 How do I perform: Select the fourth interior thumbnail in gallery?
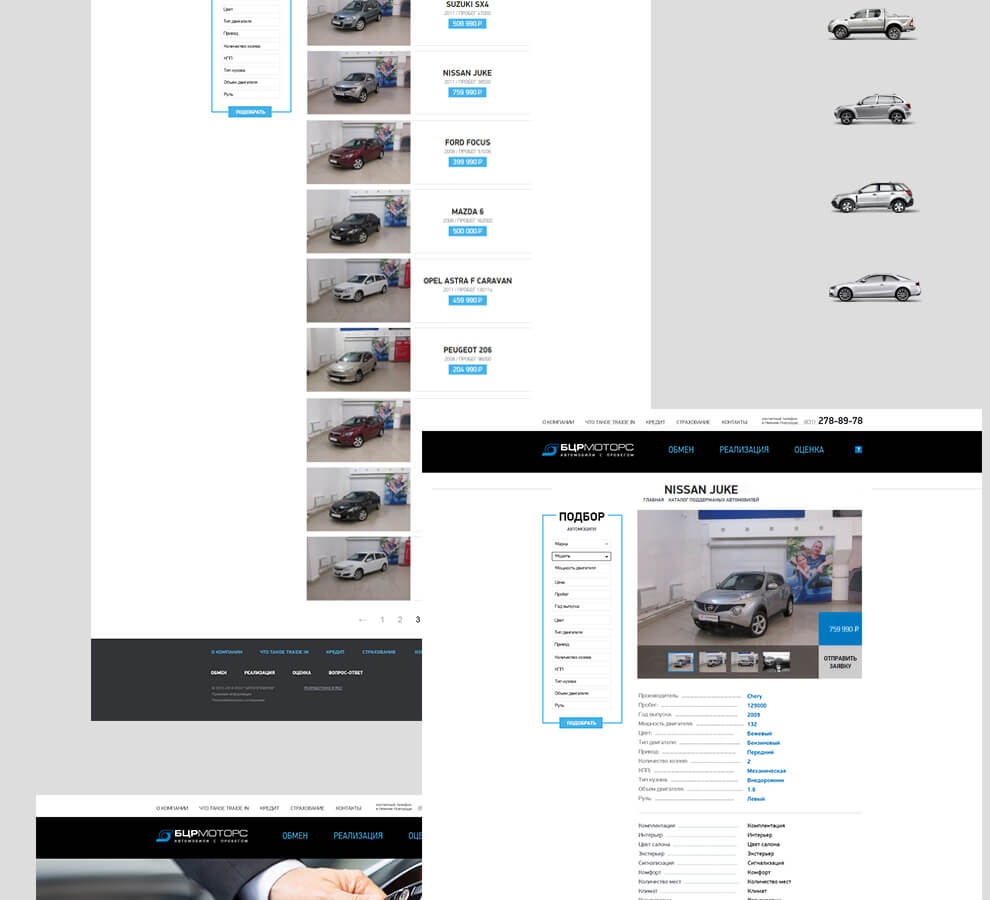coord(776,661)
